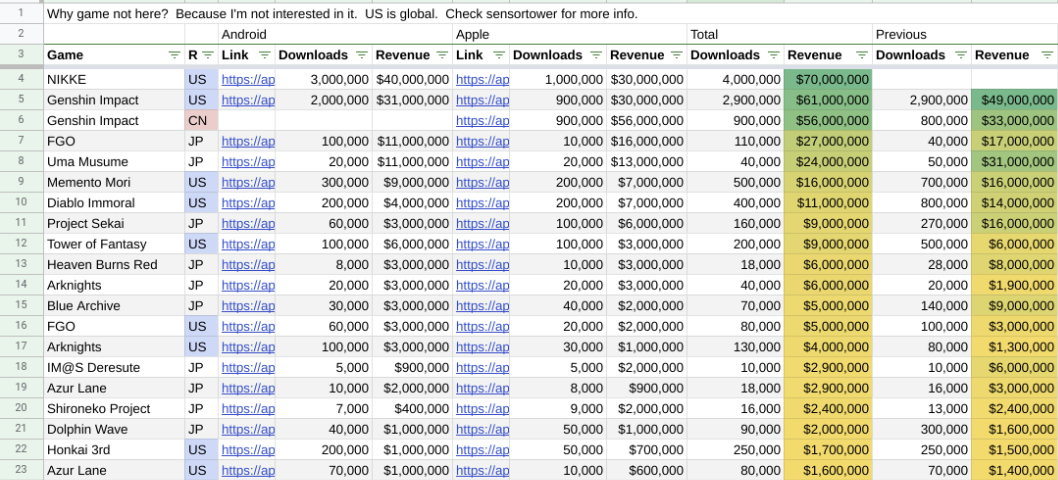Open NIKKE's Android store link
Image resolution: width=1058 pixels, height=480 pixels.
[247, 79]
